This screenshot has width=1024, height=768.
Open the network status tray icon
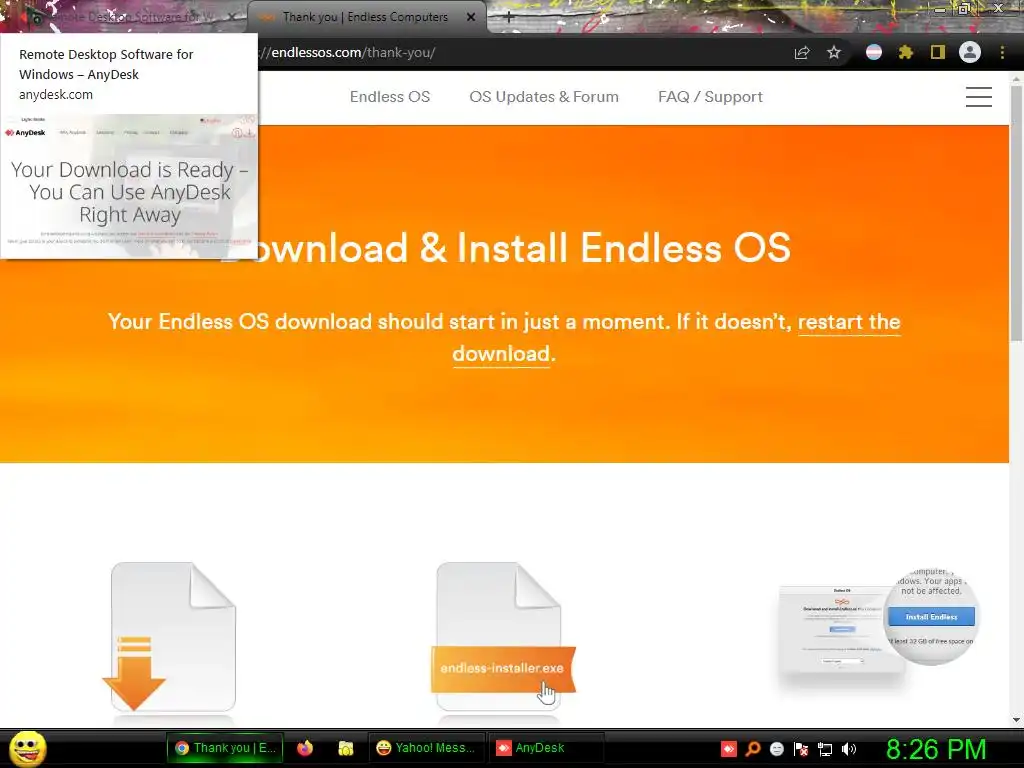point(825,749)
